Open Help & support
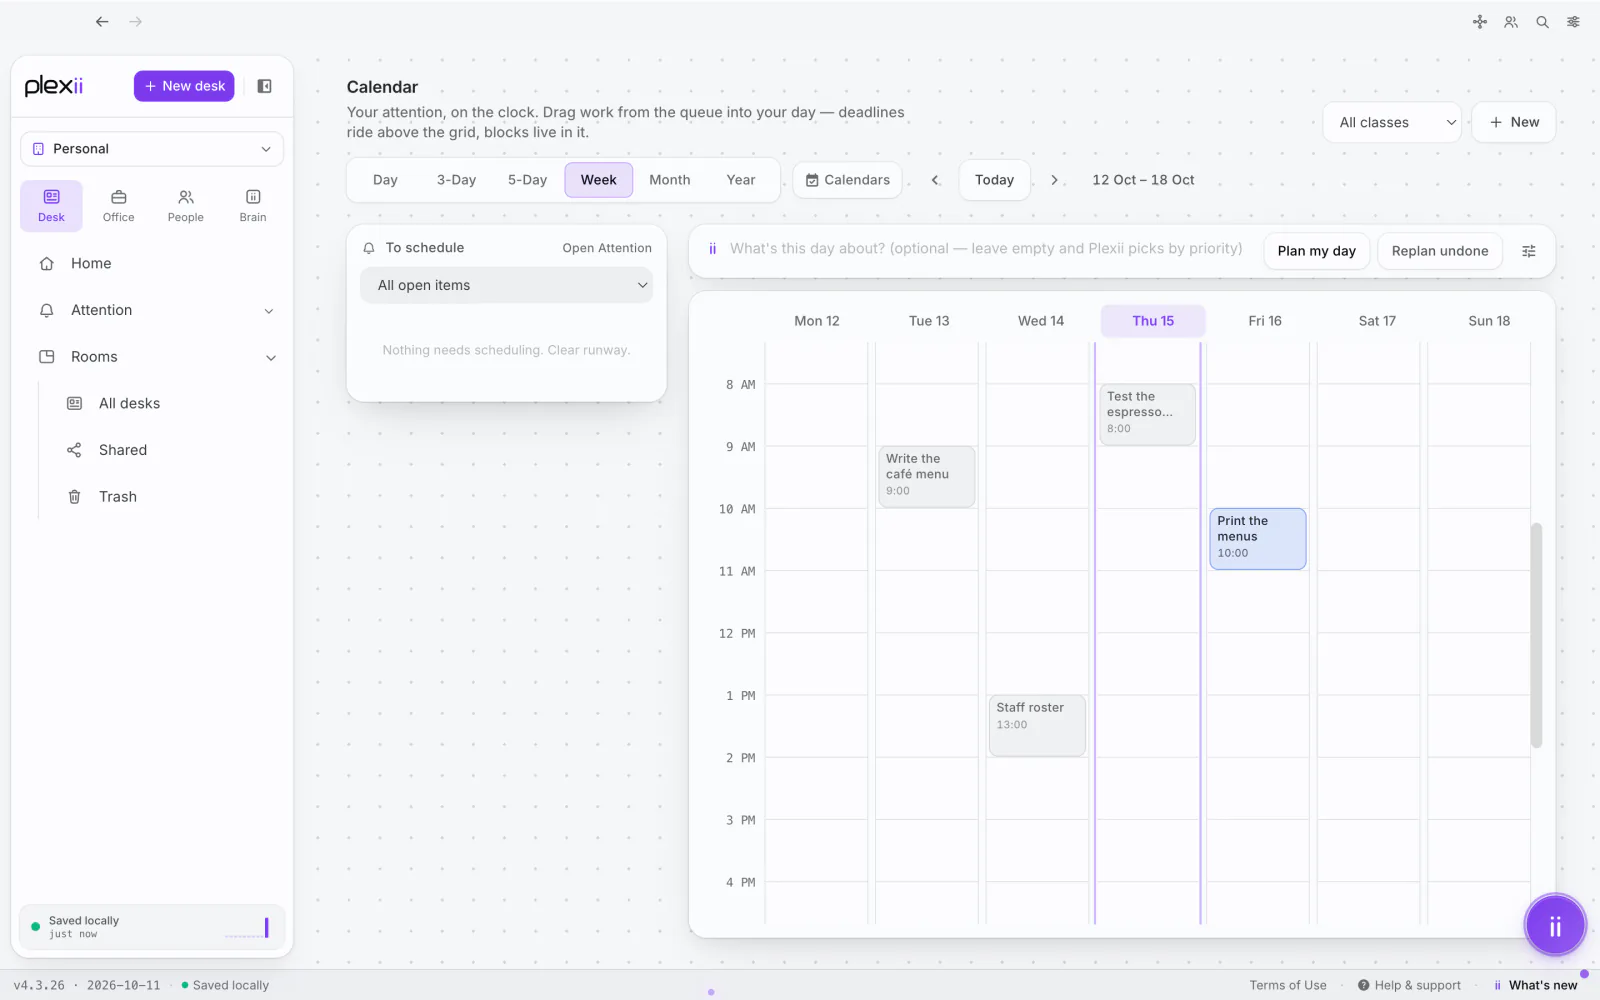This screenshot has width=1600, height=1000. (x=1409, y=985)
